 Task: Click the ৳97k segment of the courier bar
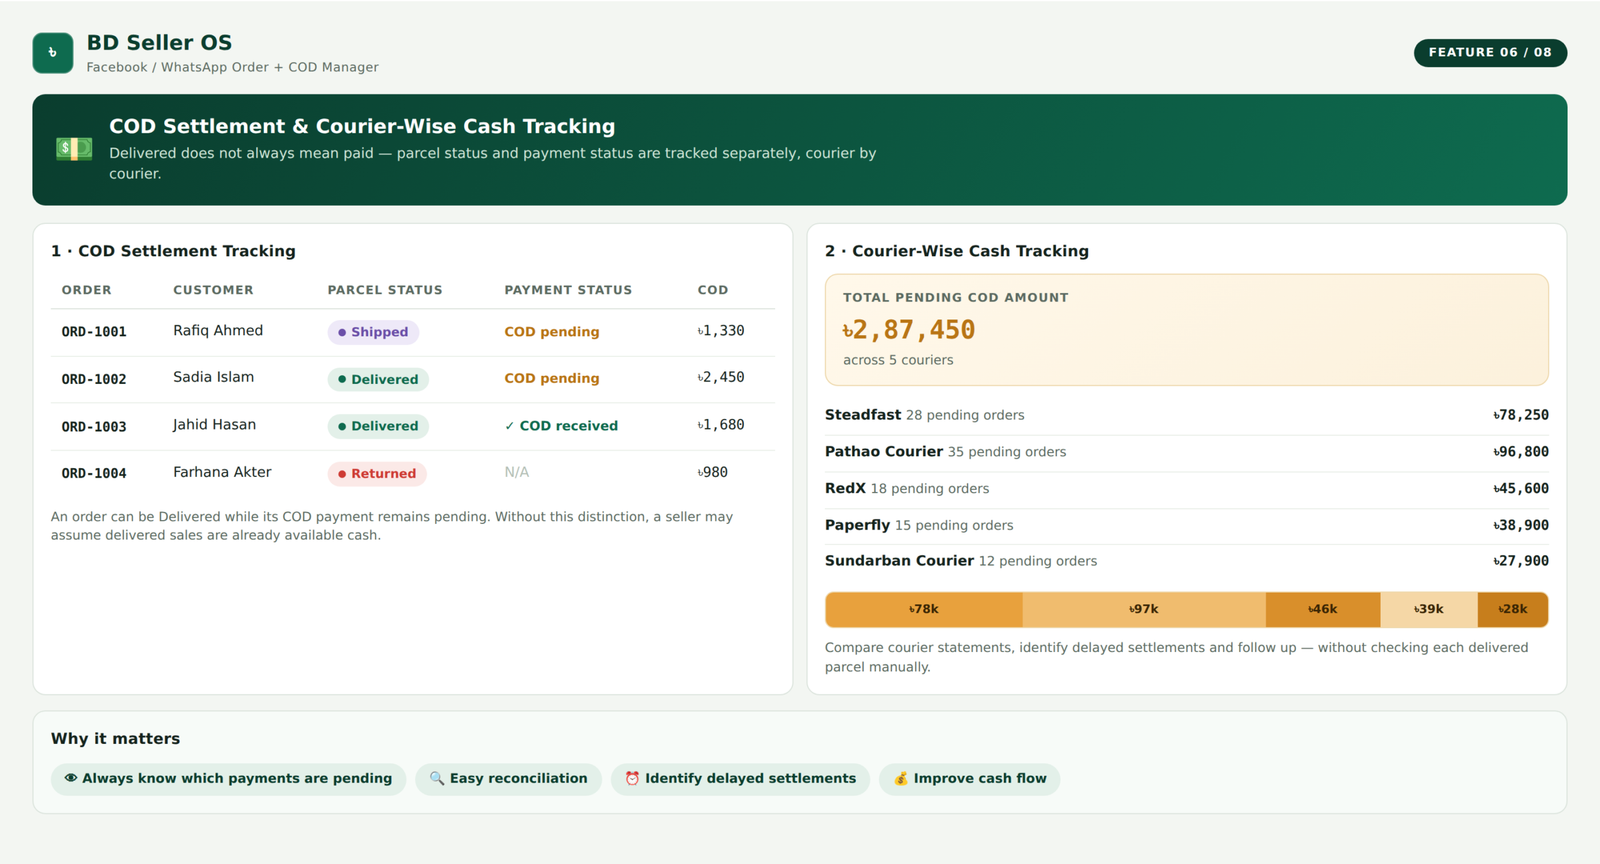click(x=1144, y=609)
